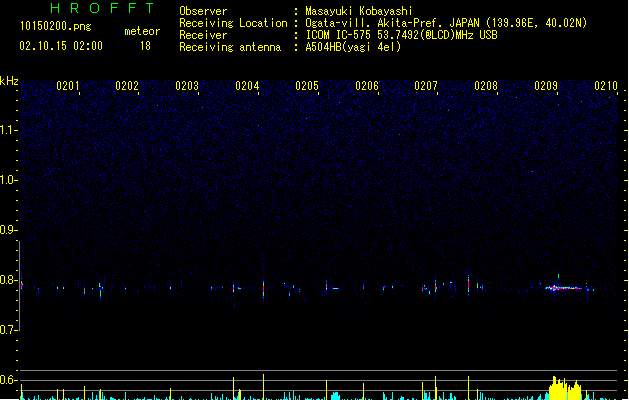Click the 0203 time marker

point(187,86)
